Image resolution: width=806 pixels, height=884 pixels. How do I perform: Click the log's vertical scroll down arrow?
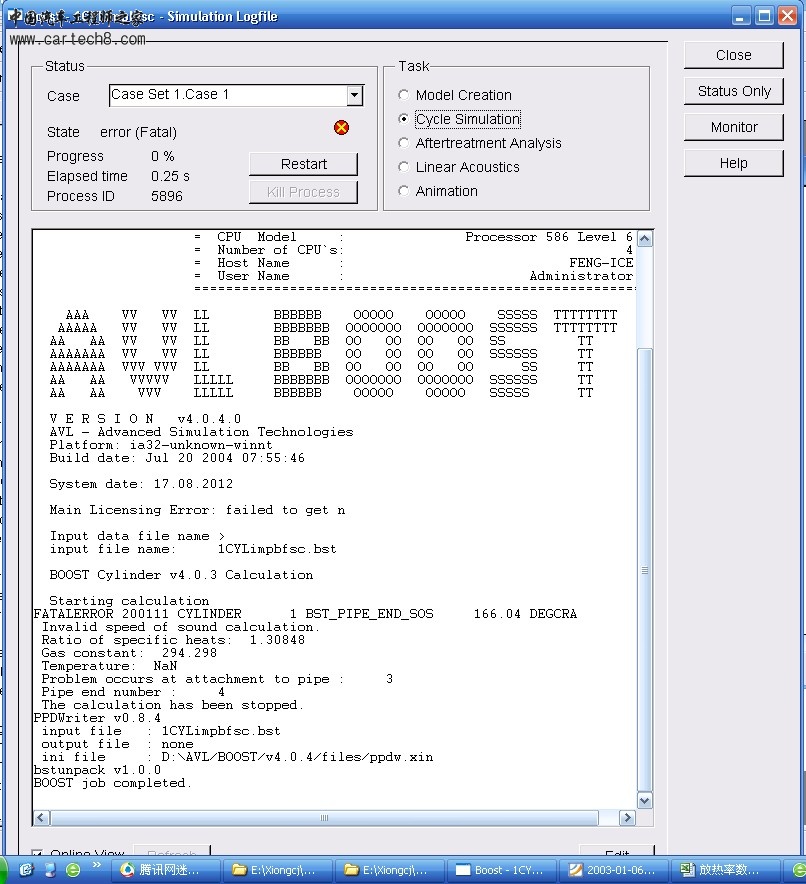(x=645, y=800)
